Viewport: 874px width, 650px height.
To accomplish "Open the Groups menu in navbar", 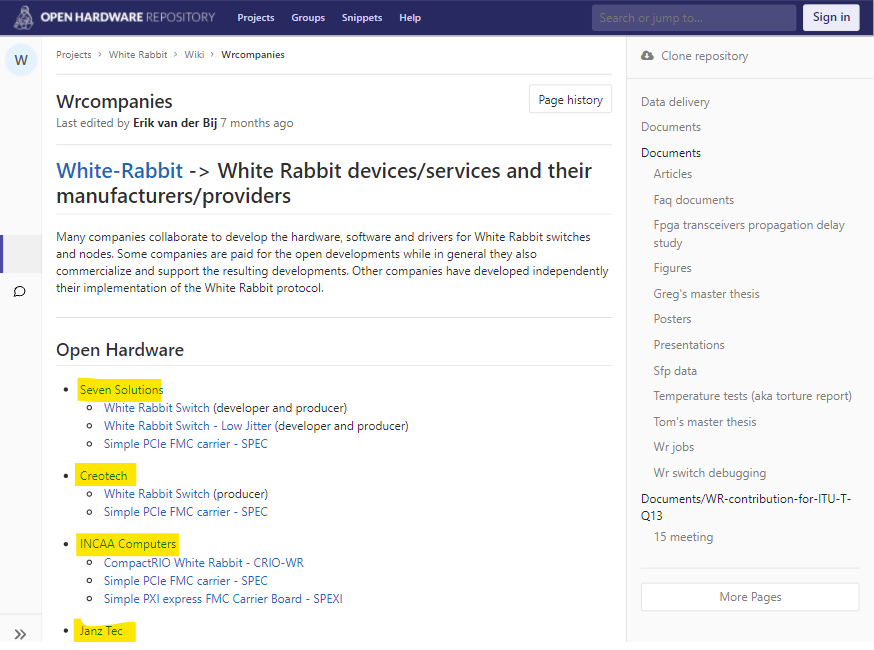I will pyautogui.click(x=308, y=18).
